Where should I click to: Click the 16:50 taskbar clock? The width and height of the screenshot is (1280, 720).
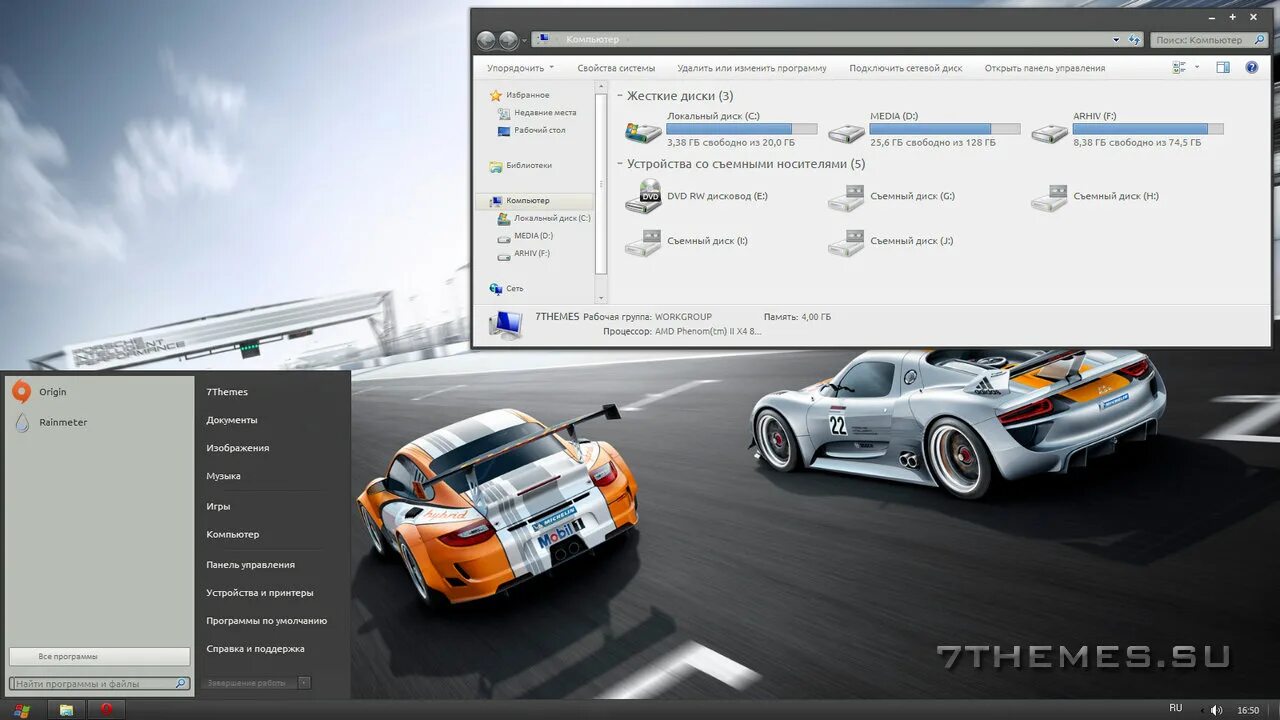point(1248,710)
